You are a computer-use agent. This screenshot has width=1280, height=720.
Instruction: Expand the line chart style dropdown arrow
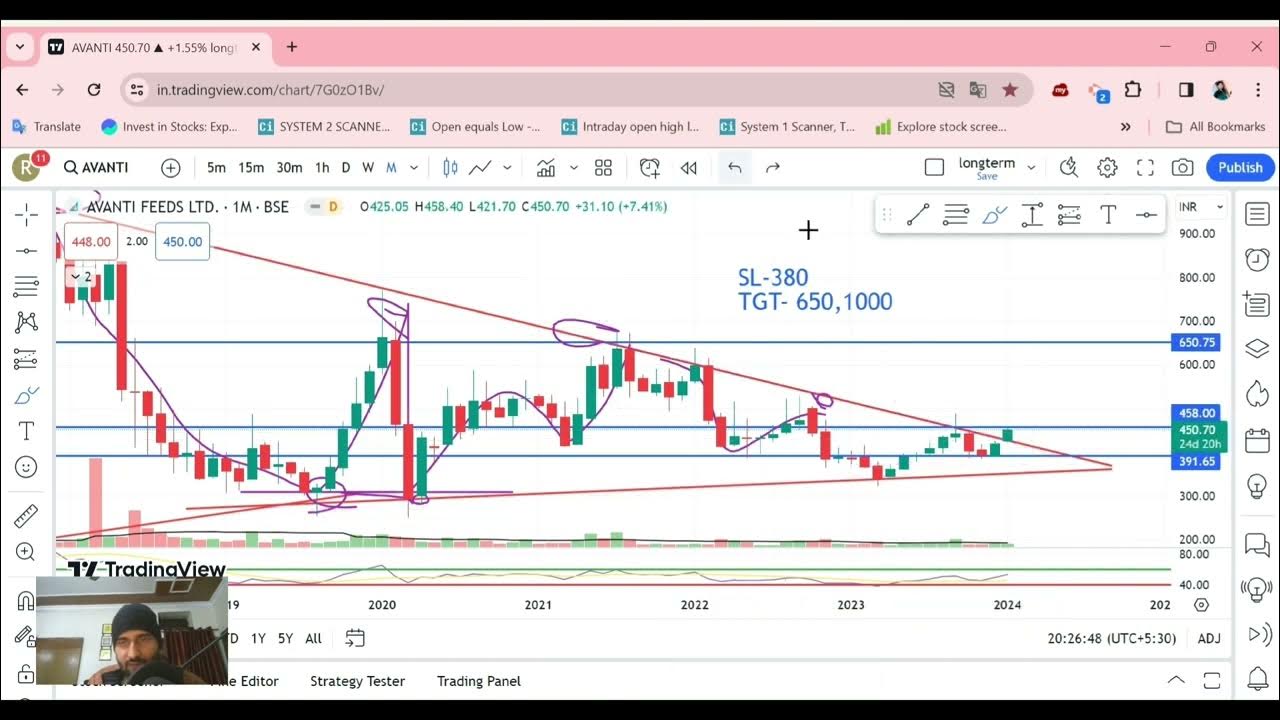(x=507, y=167)
